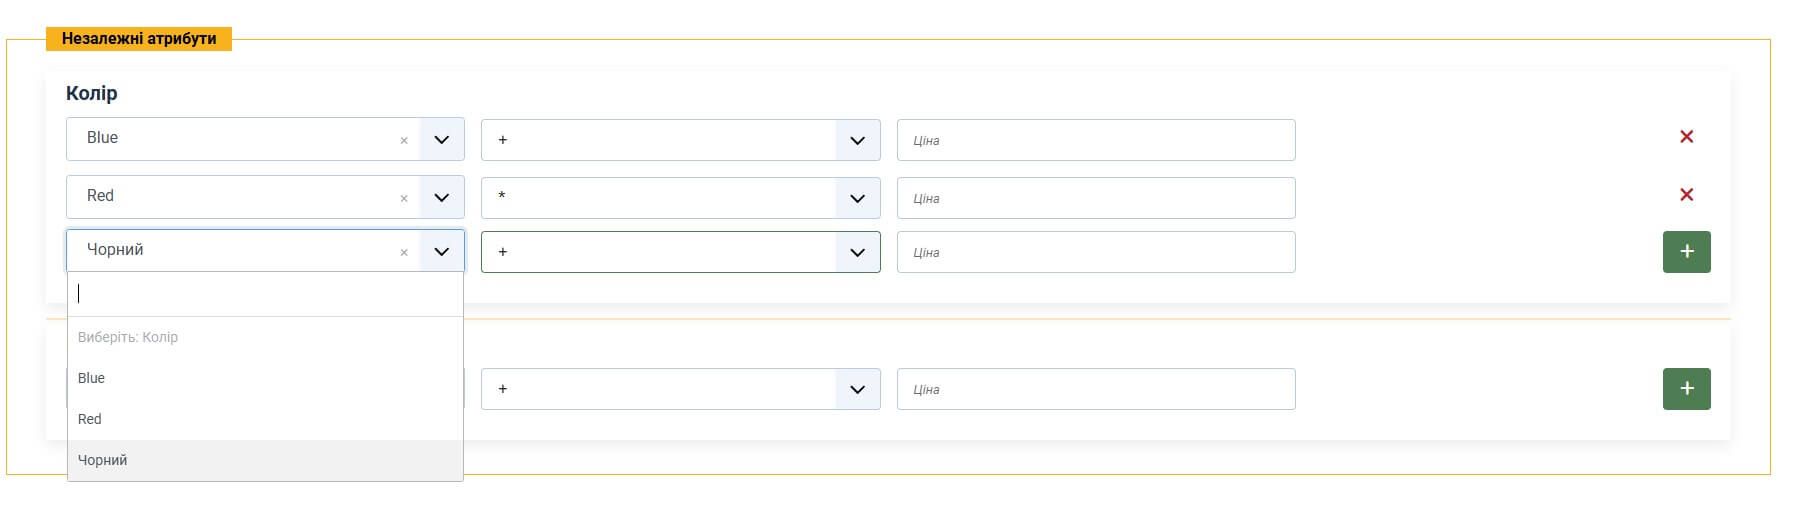Click the bottom green plus button
Viewport: 1801px width, 522px height.
1686,389
